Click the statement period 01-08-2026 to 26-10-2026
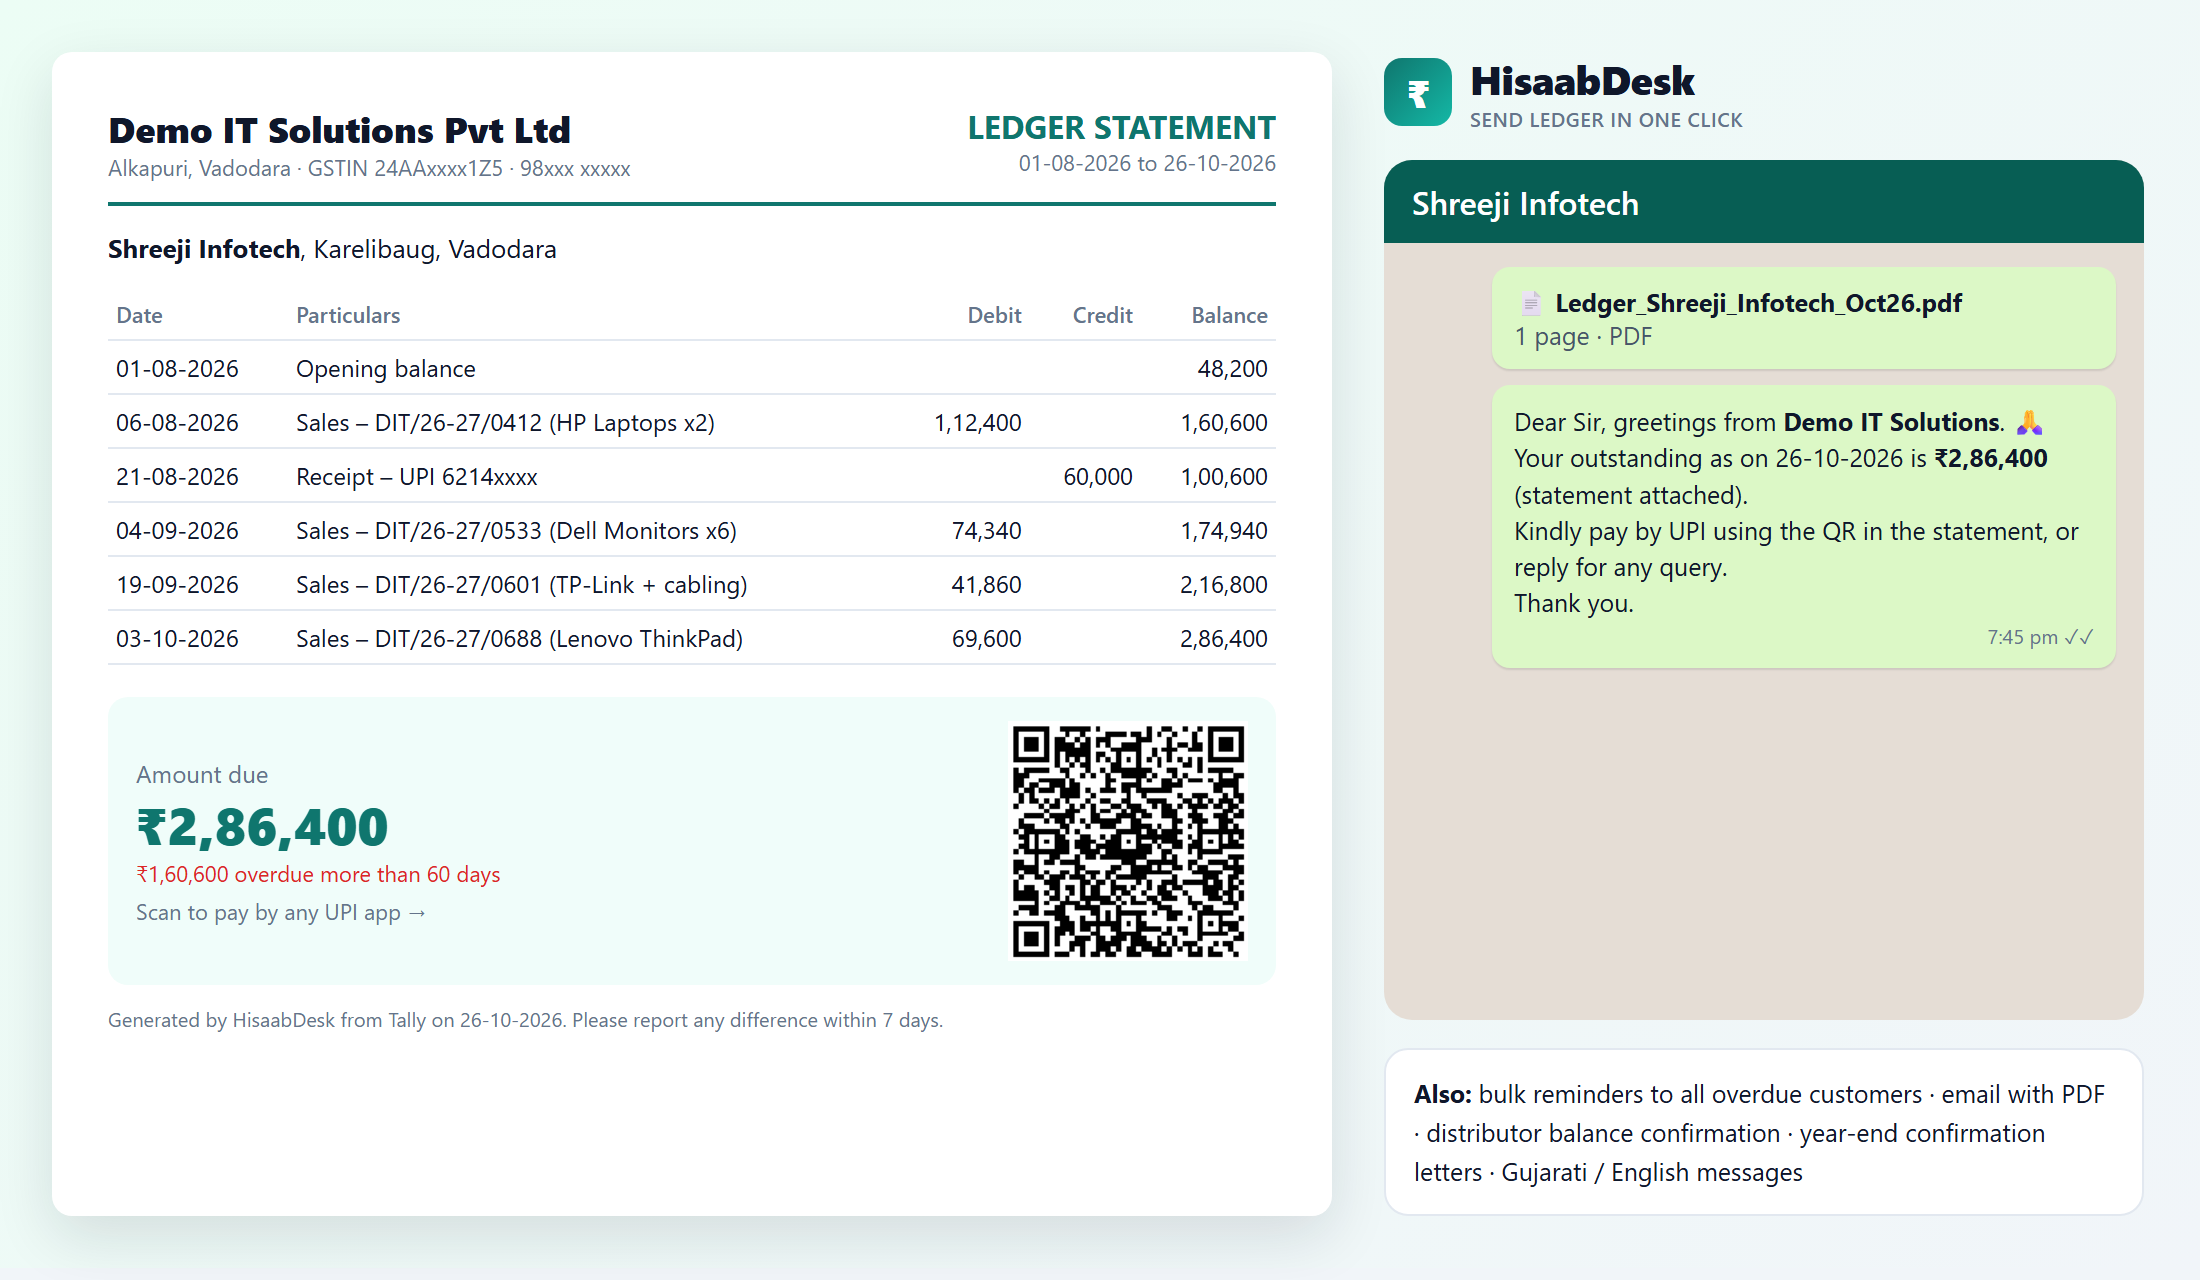The width and height of the screenshot is (2200, 1280). (x=1147, y=163)
